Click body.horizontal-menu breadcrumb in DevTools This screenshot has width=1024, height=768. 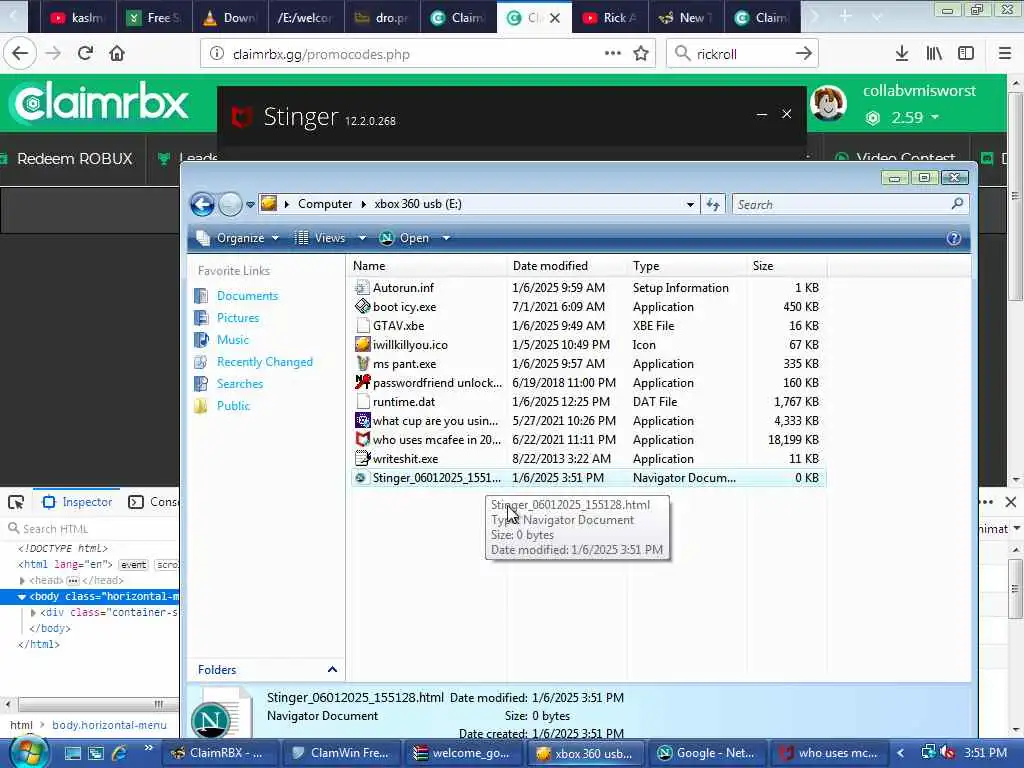pyautogui.click(x=109, y=725)
